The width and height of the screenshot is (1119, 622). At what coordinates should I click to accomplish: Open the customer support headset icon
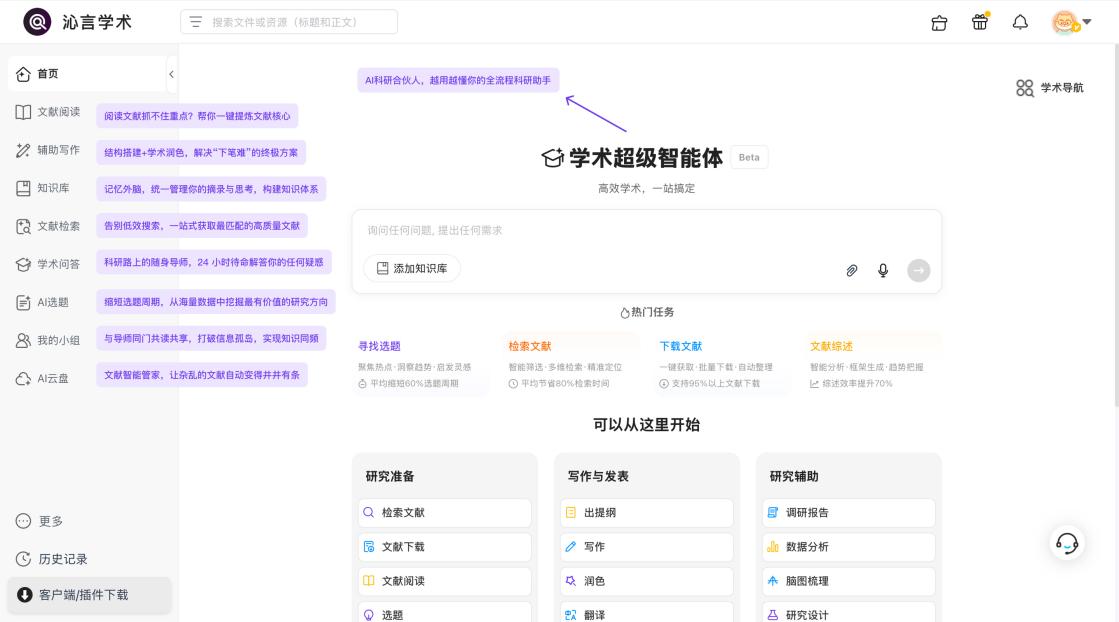(x=1067, y=543)
